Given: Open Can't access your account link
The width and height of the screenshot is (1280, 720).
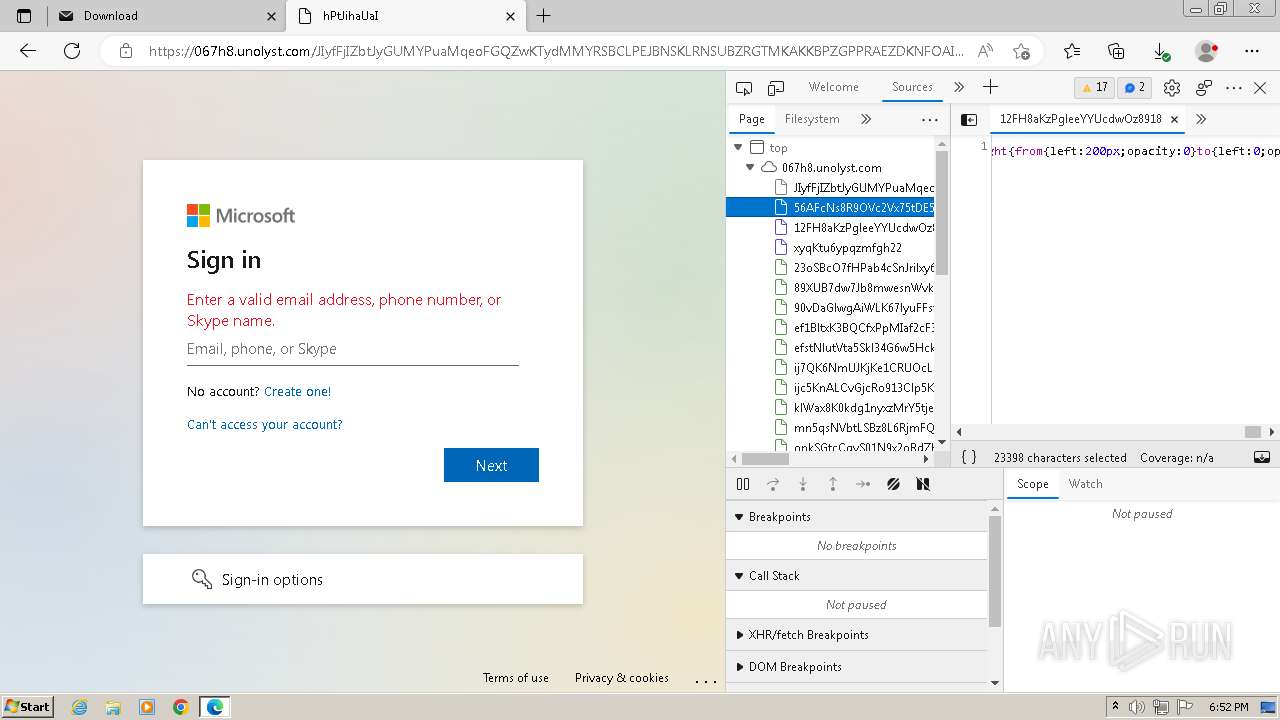Looking at the screenshot, I should (265, 425).
